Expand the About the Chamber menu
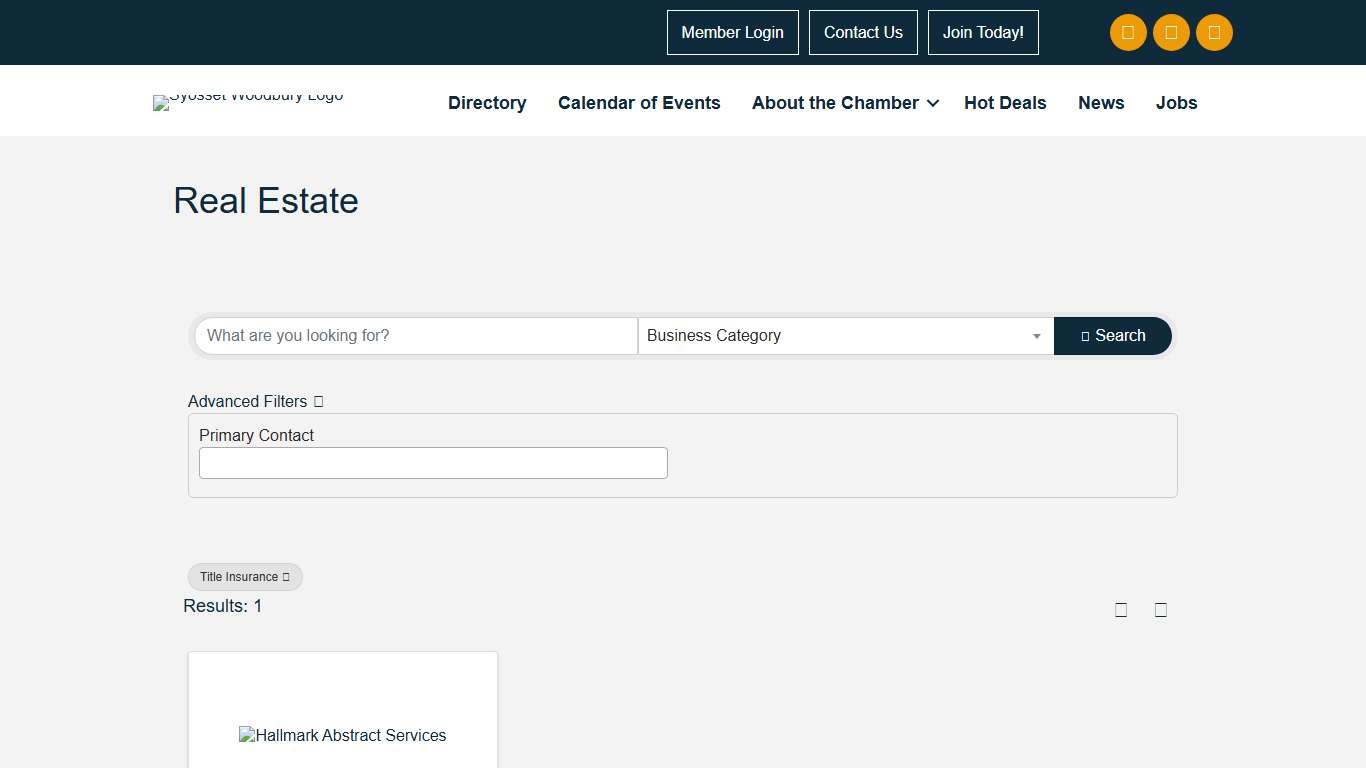The width and height of the screenshot is (1366, 768). pos(845,103)
